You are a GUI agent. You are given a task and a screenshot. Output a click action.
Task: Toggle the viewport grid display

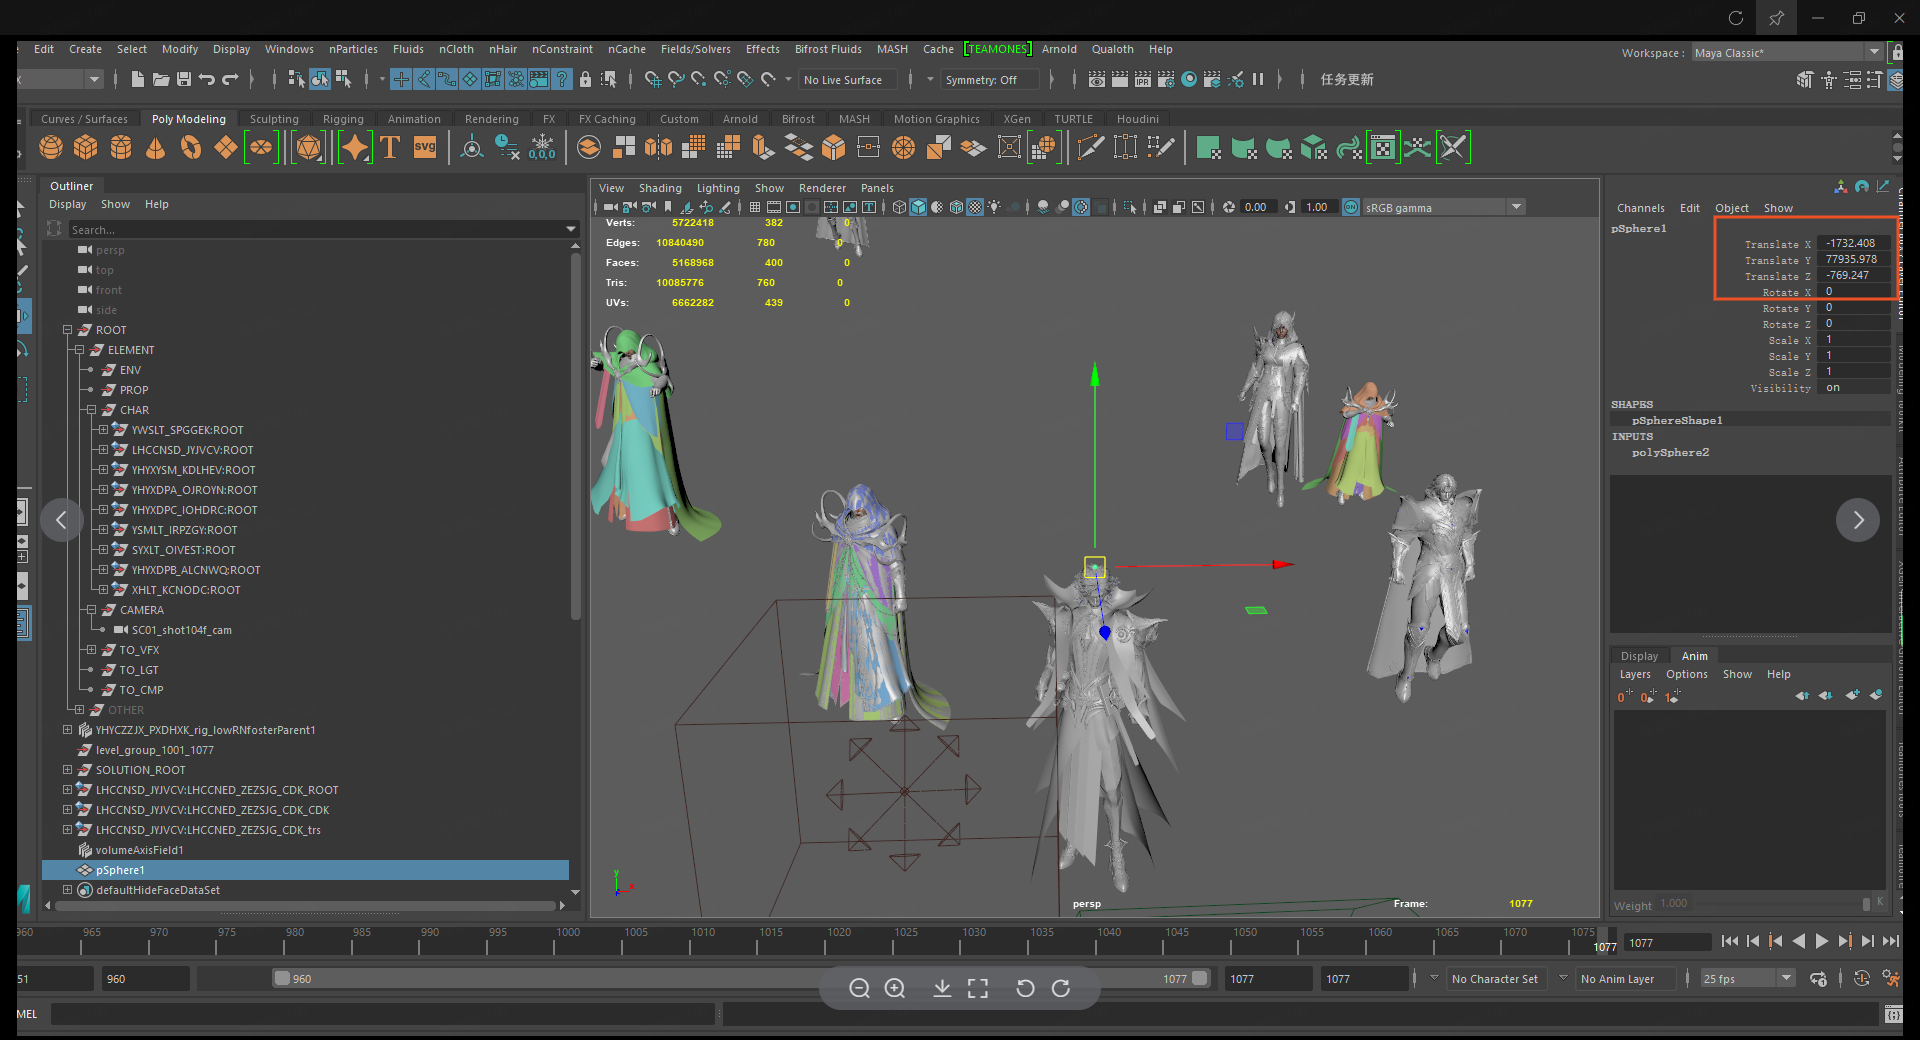(x=755, y=207)
